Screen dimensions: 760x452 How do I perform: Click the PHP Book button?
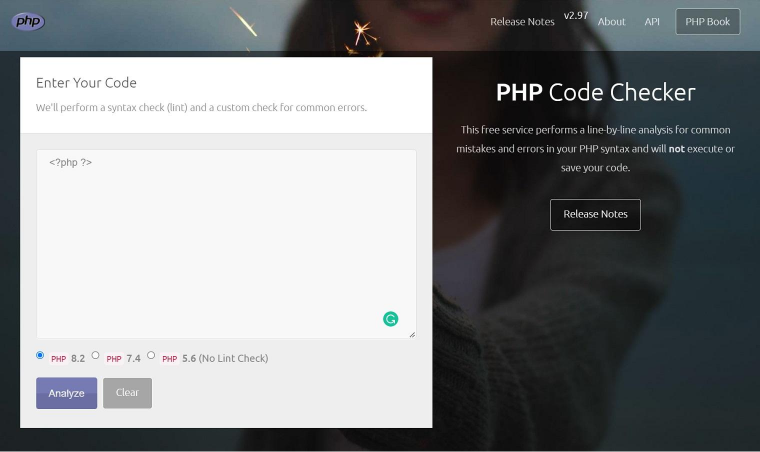point(708,21)
